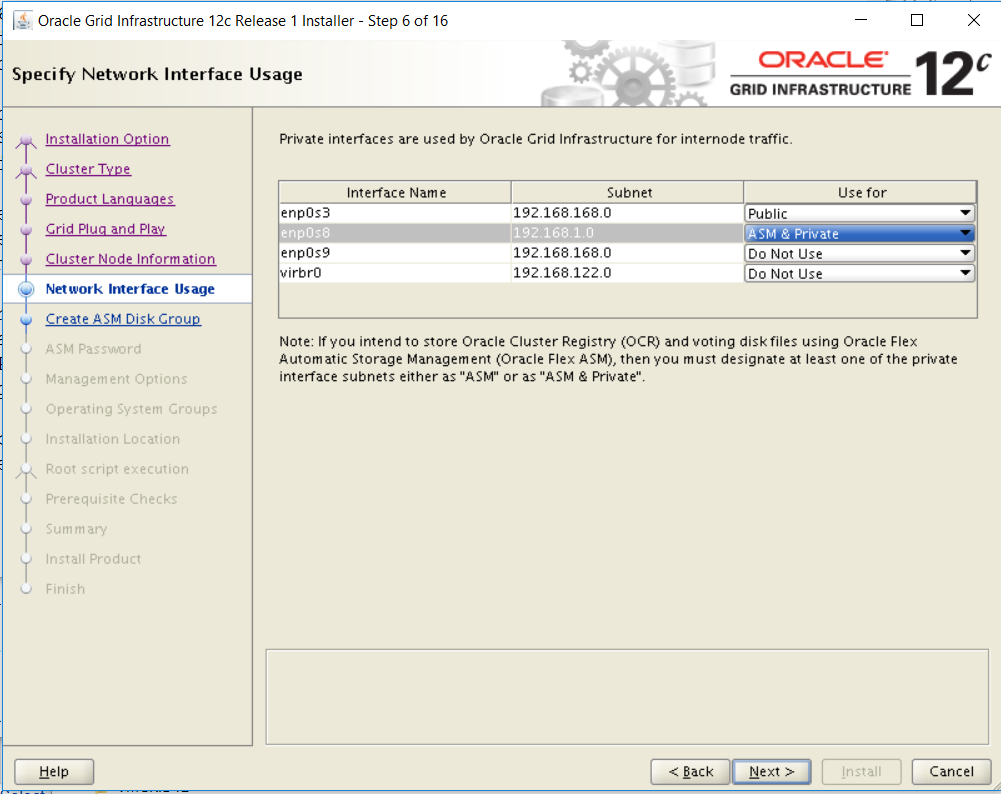The image size is (1001, 794).
Task: Click the Interface Name column header
Action: point(395,193)
